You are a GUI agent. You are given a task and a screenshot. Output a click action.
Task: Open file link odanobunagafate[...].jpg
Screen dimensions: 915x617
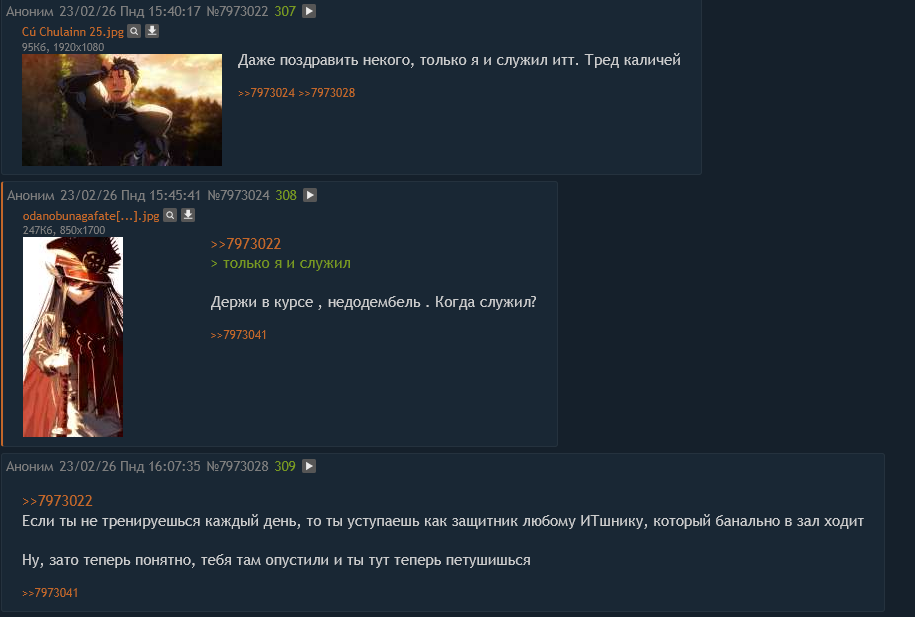pos(91,216)
